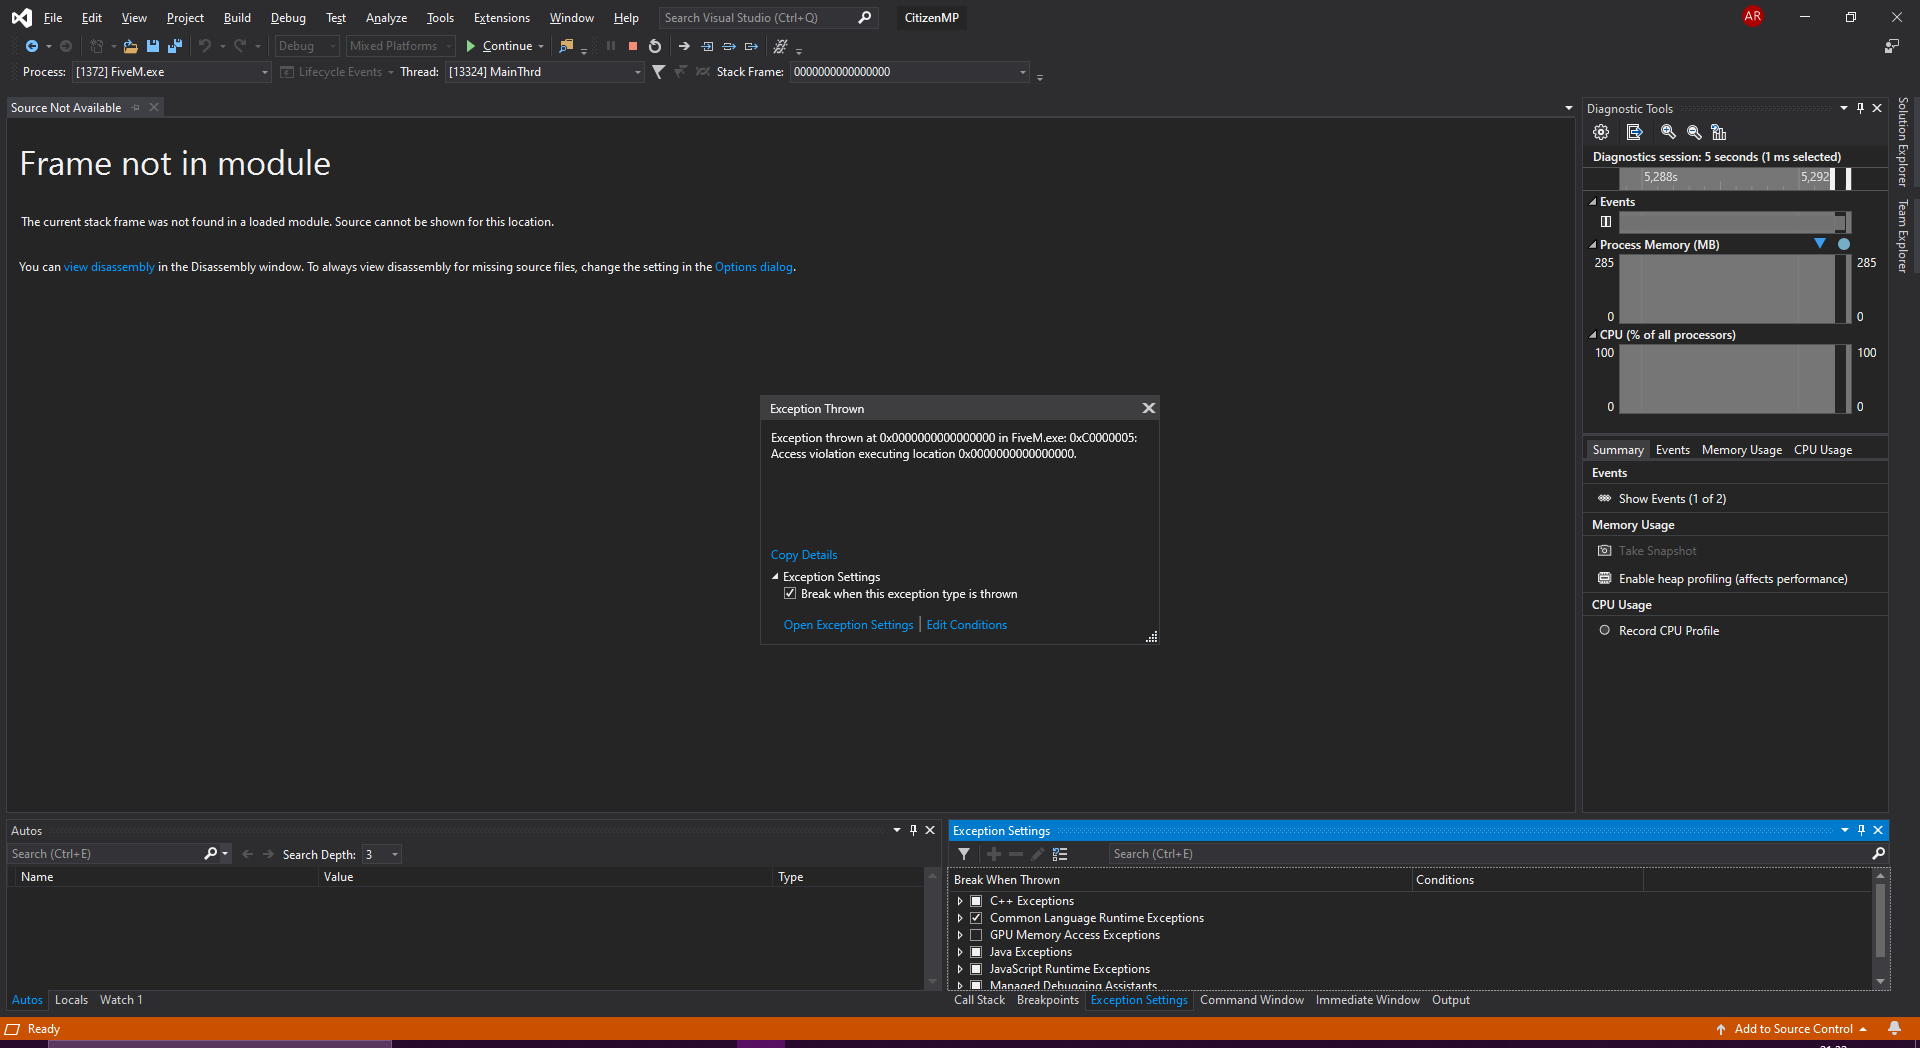Enable GPU Memory Access Exceptions checkbox
Image resolution: width=1920 pixels, height=1048 pixels.
(x=976, y=935)
